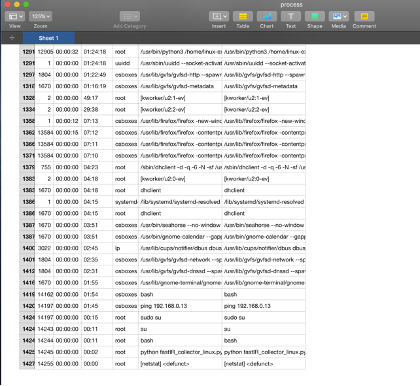Open the View menu button
Screen dimensions: 420x386
(15, 16)
